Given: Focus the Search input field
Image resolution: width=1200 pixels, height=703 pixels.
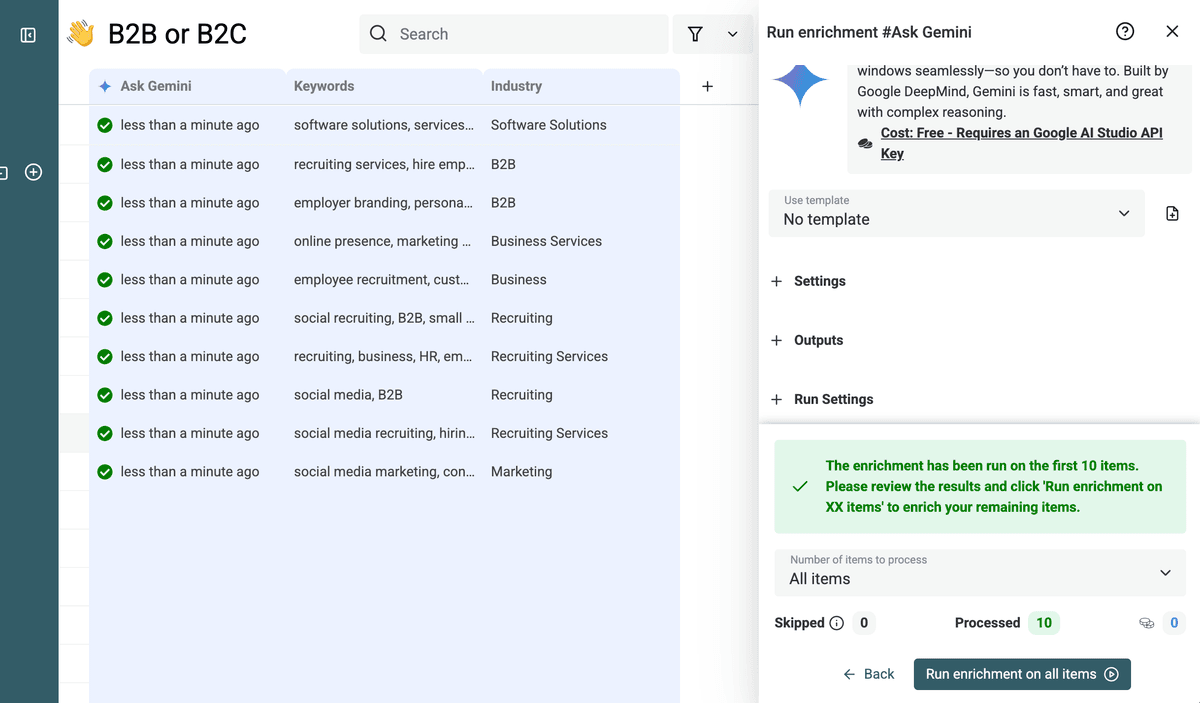Looking at the screenshot, I should (x=514, y=34).
